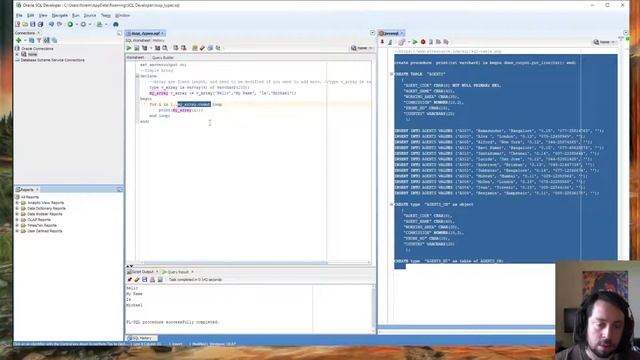
Task: Close the Reports panel tab
Action: click(37, 189)
